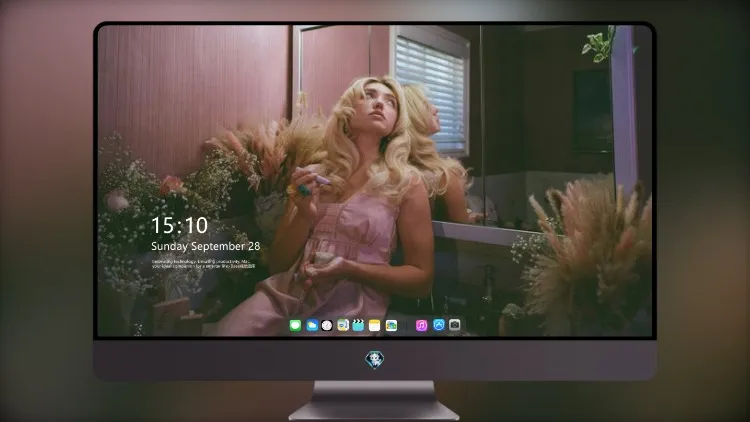The width and height of the screenshot is (750, 422).
Task: Open the Weather app in the dock
Action: 312,325
